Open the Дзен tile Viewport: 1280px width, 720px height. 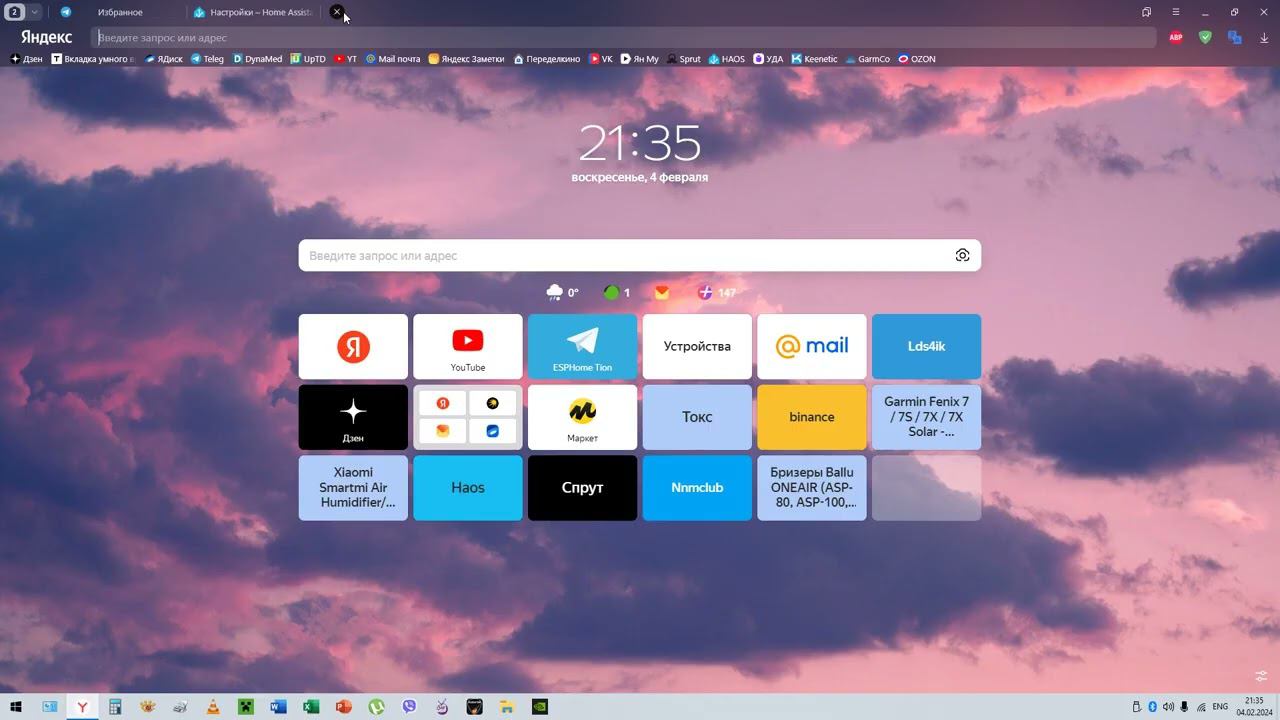click(353, 417)
